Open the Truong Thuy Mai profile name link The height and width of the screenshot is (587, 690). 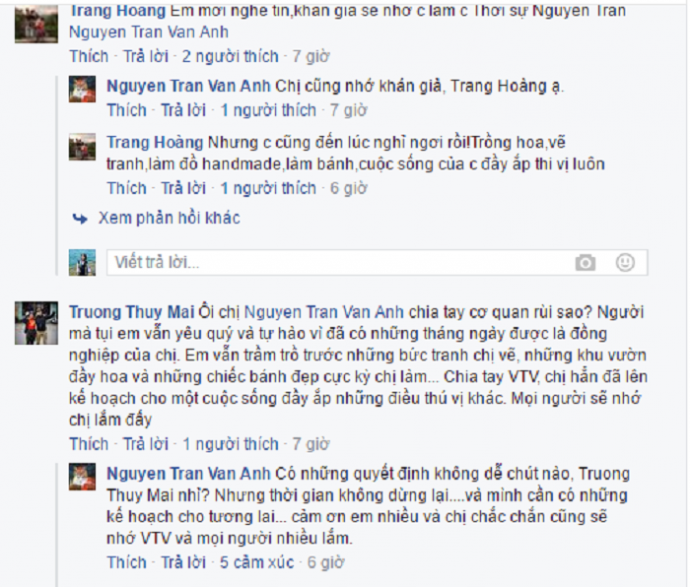(x=132, y=312)
